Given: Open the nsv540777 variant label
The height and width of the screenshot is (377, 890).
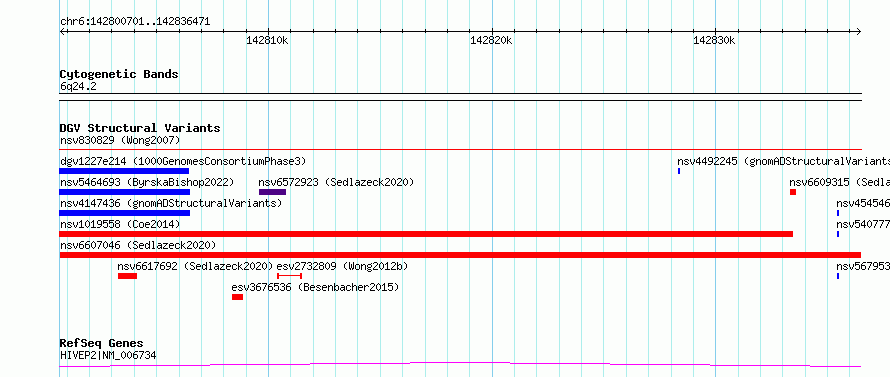Looking at the screenshot, I should (863, 224).
